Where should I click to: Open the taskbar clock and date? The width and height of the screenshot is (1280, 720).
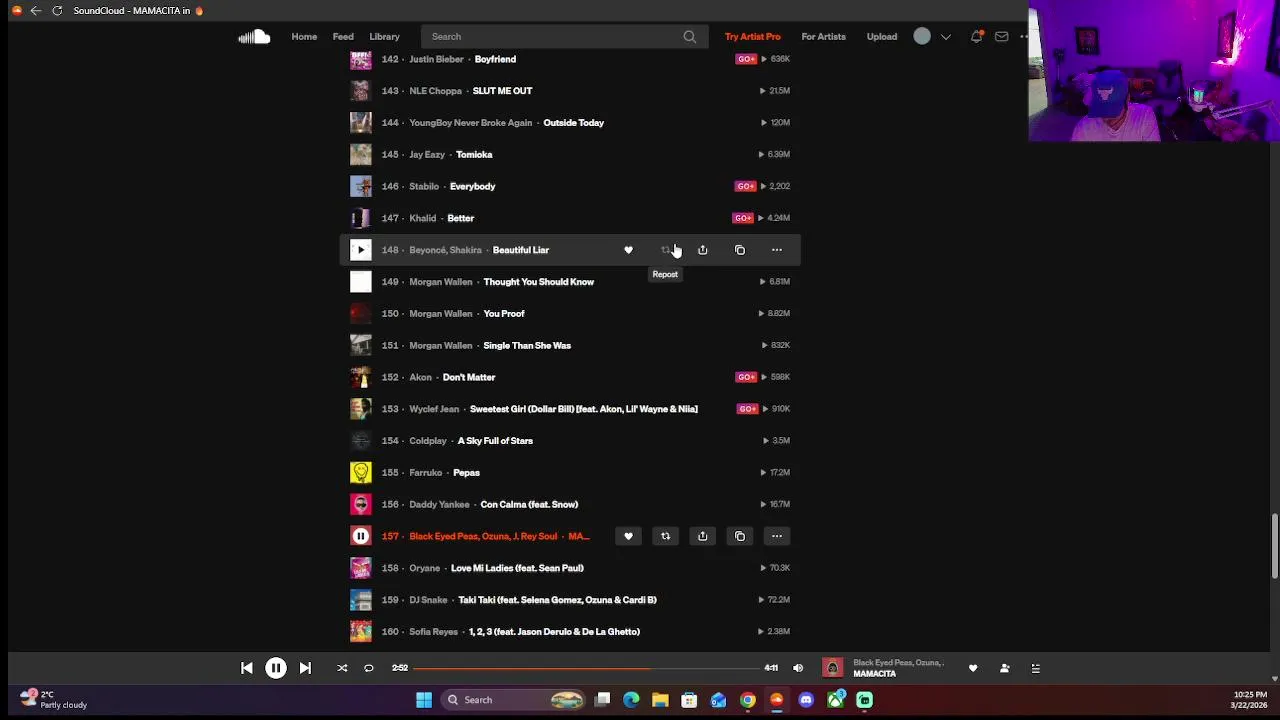click(x=1250, y=700)
